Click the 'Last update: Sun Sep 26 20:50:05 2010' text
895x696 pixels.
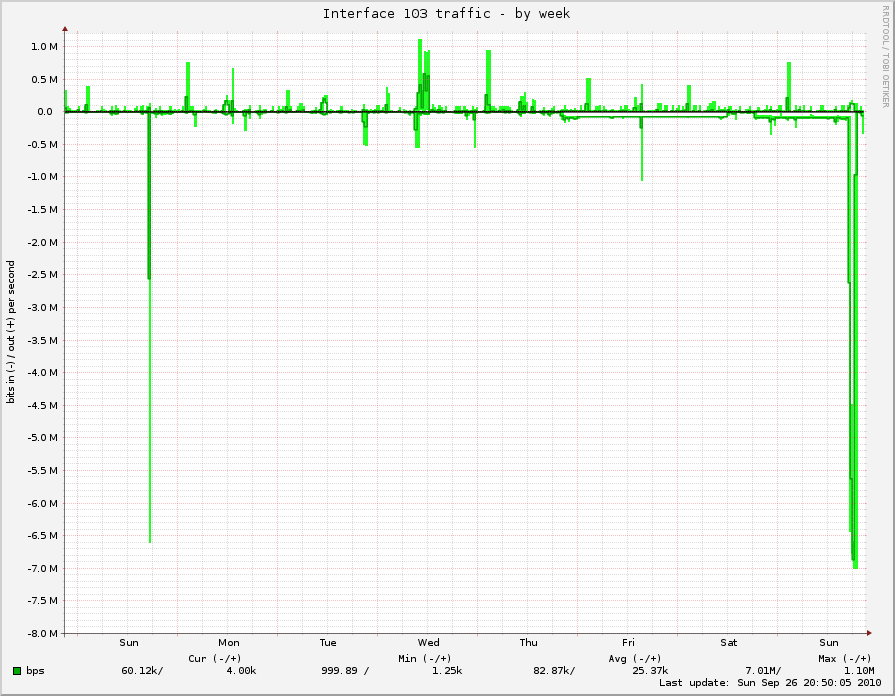(x=770, y=683)
